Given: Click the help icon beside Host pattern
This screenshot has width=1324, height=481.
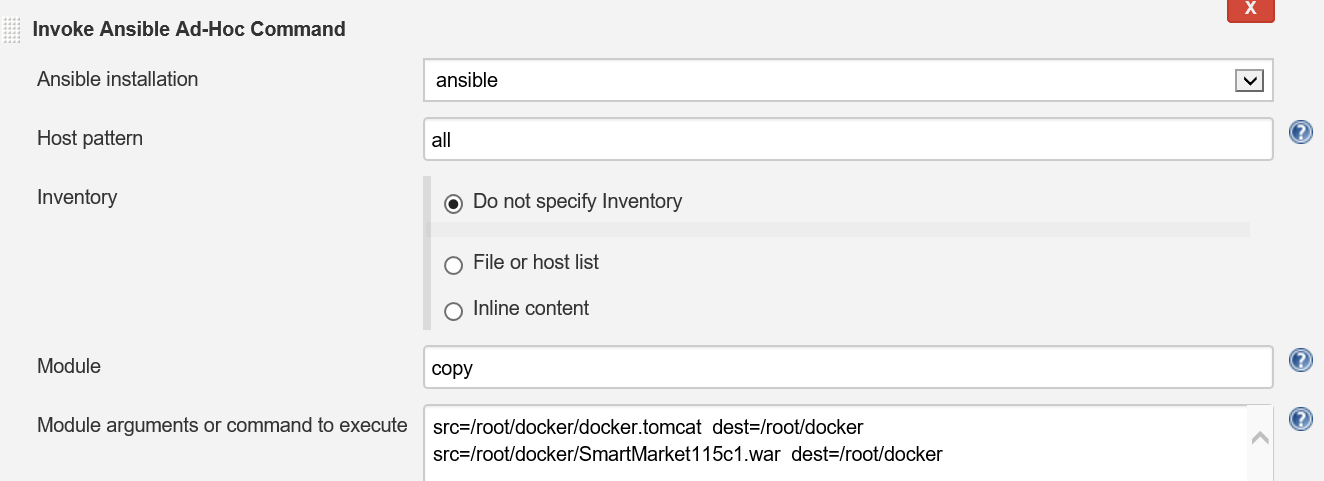Looking at the screenshot, I should click(x=1300, y=132).
